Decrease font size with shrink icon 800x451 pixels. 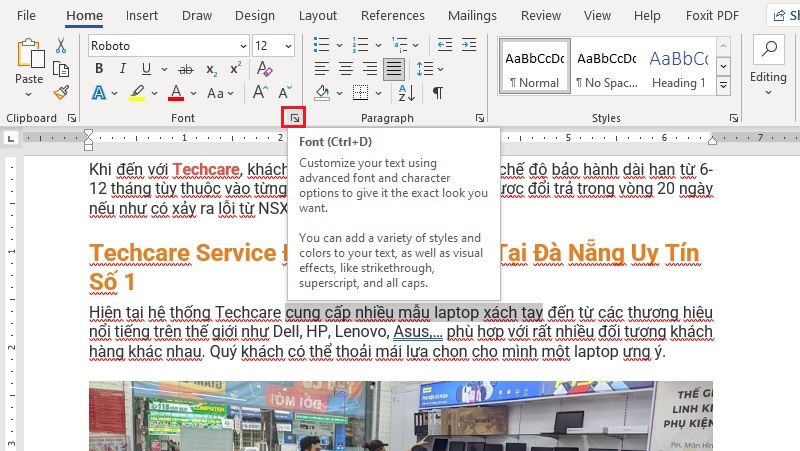click(x=285, y=93)
